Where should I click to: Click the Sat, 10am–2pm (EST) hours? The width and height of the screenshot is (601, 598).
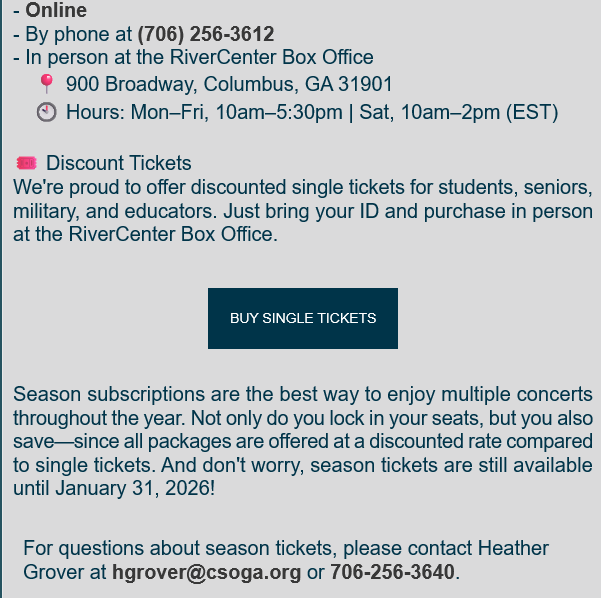[458, 112]
